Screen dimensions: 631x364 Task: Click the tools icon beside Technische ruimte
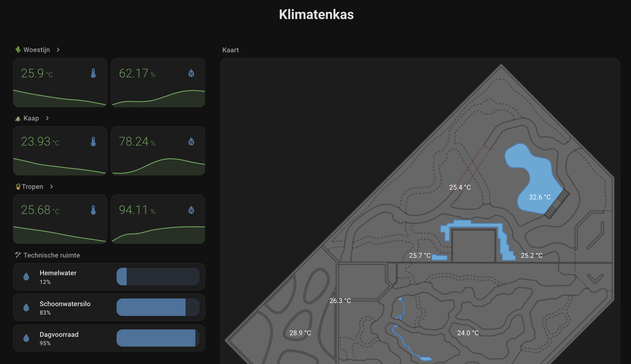18,255
